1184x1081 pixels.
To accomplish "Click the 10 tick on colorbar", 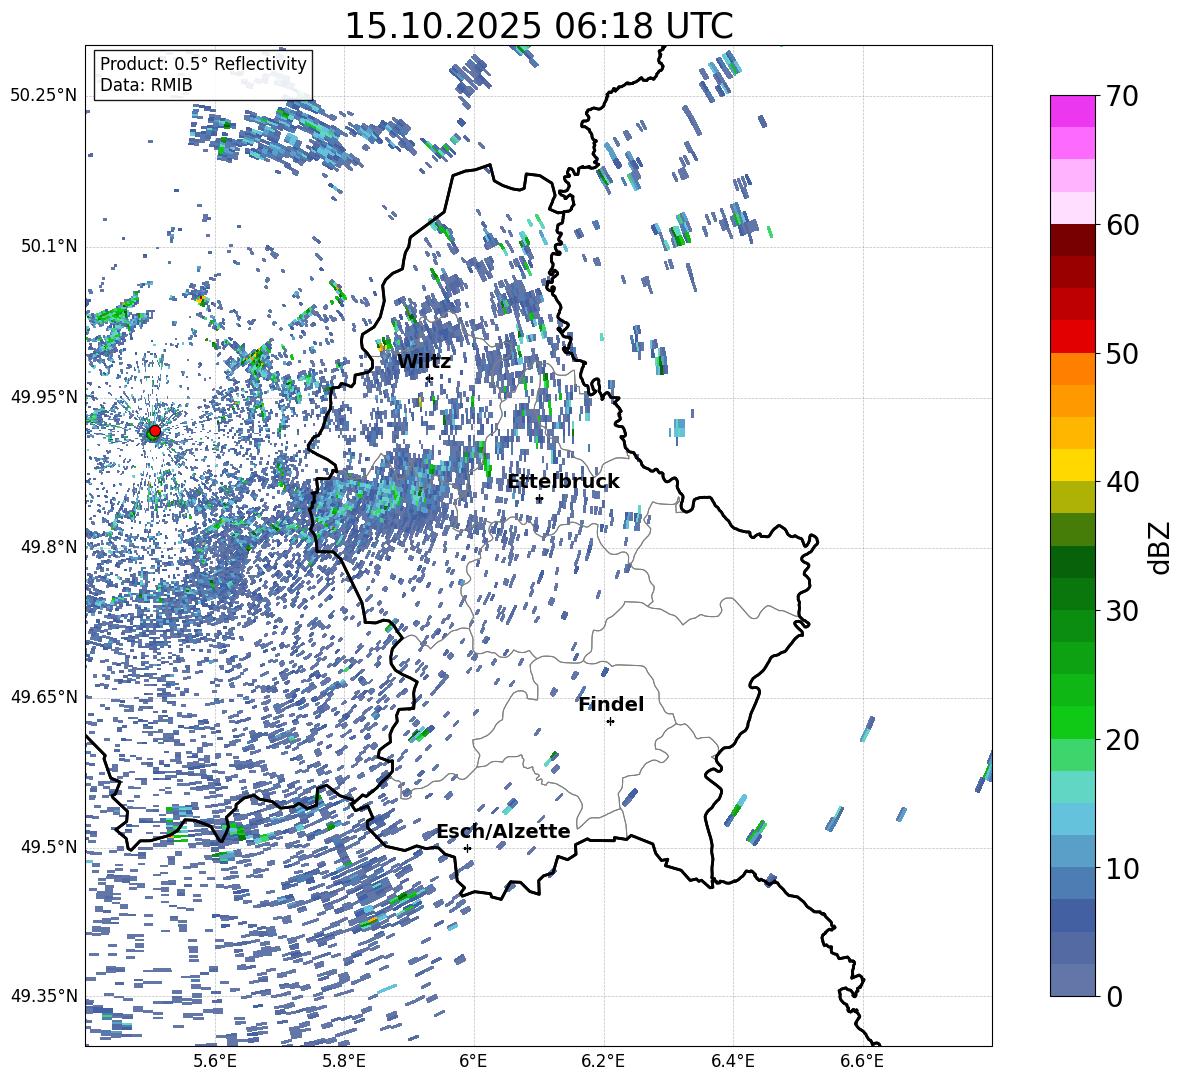I will pyautogui.click(x=1121, y=868).
